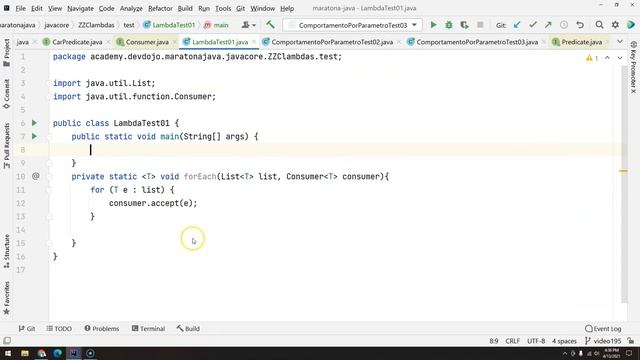This screenshot has width=640, height=360.
Task: Open the Build tool window
Action: [188, 329]
